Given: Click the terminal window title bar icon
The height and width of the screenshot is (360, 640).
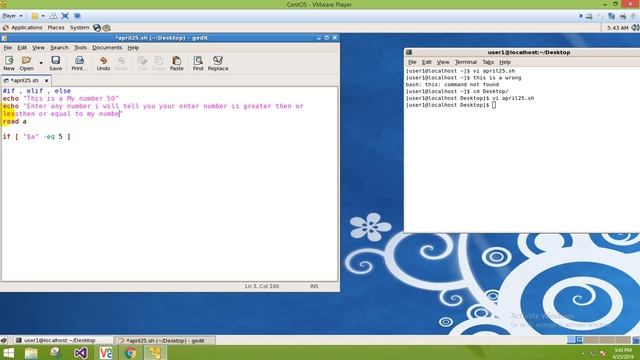Looking at the screenshot, I should (x=409, y=52).
